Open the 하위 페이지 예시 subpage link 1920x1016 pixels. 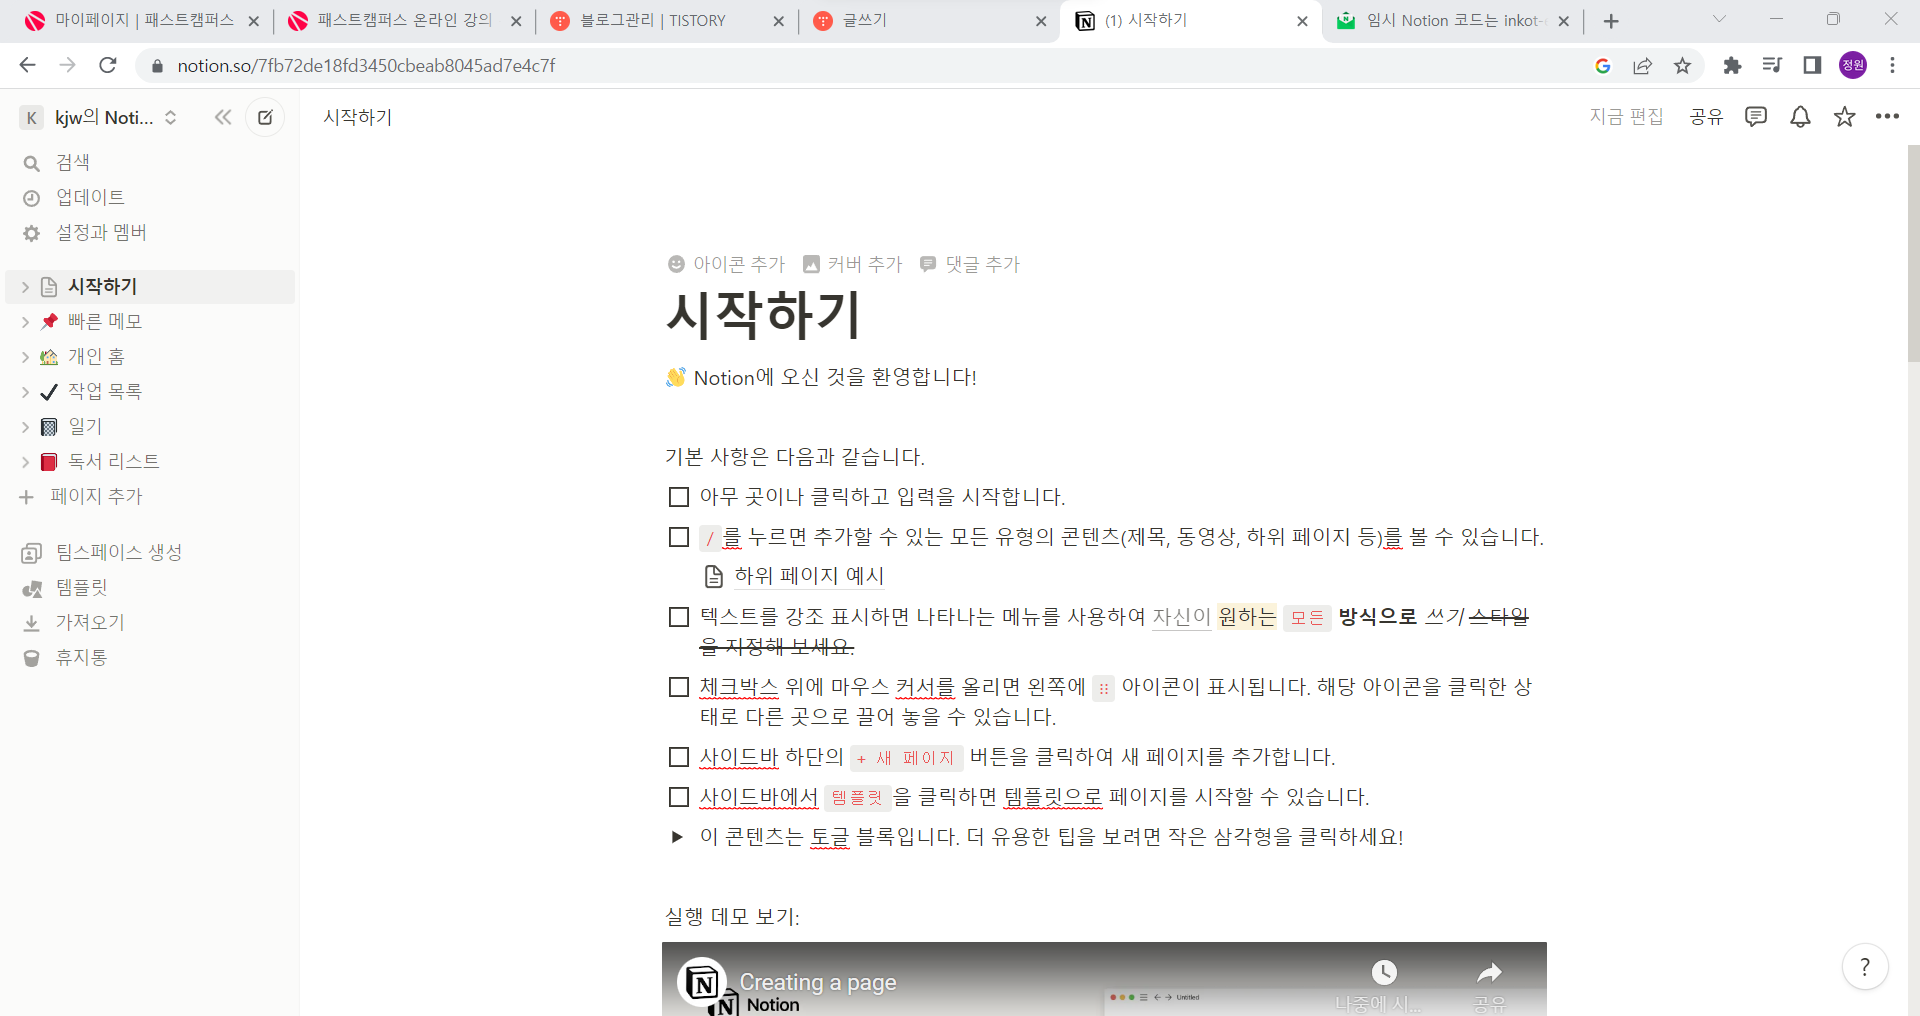795,576
